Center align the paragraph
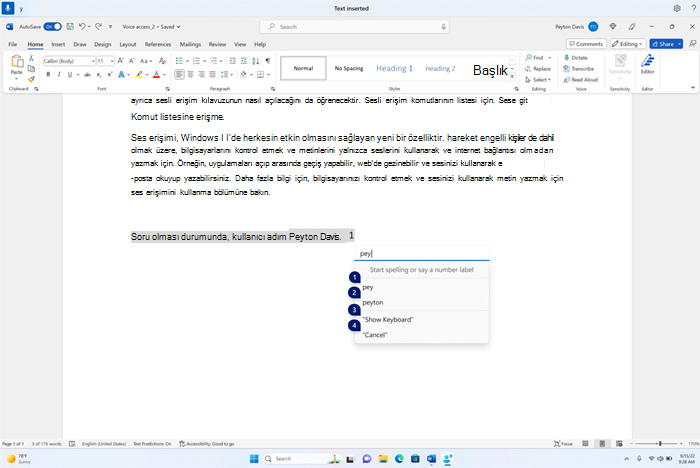Viewport: 700px width, 468px height. click(190, 75)
